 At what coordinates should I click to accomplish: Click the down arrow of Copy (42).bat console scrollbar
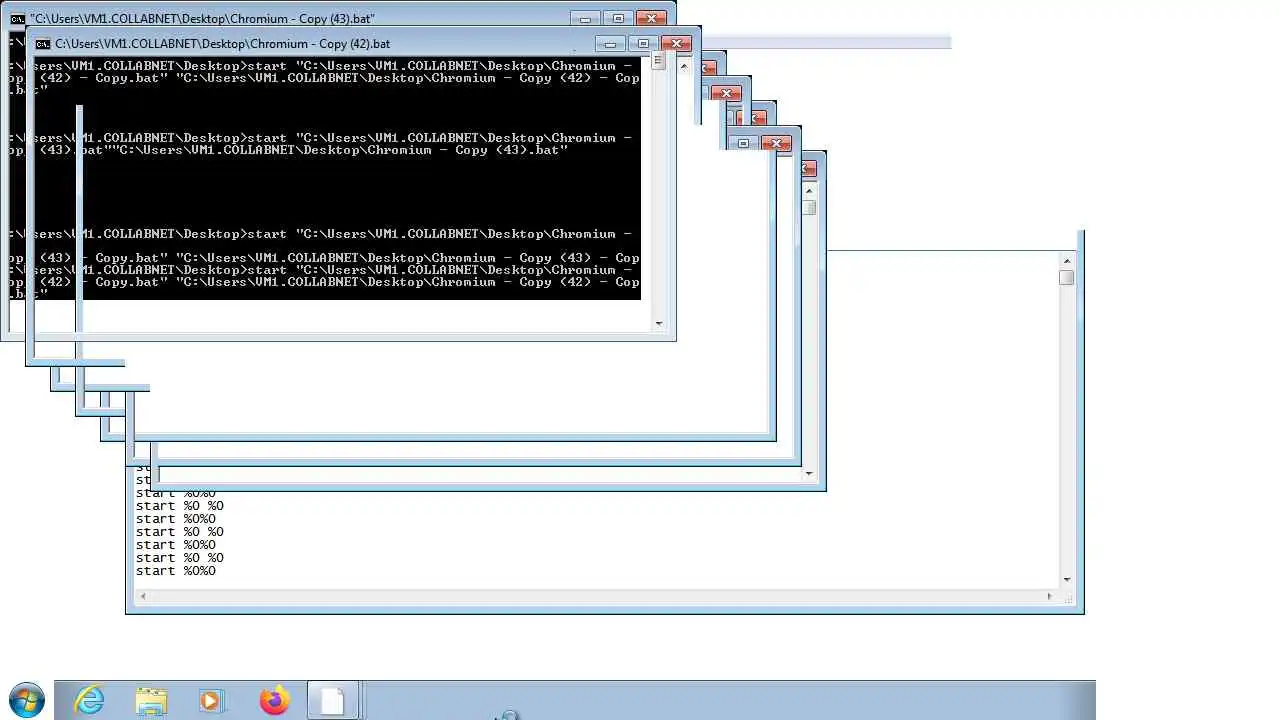click(658, 323)
